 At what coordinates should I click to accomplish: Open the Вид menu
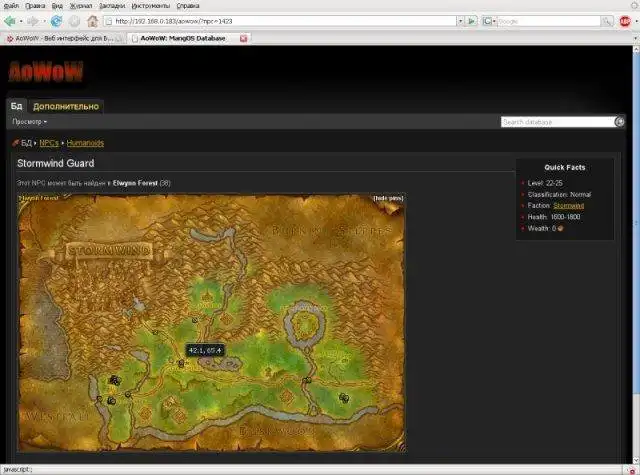click(x=57, y=6)
